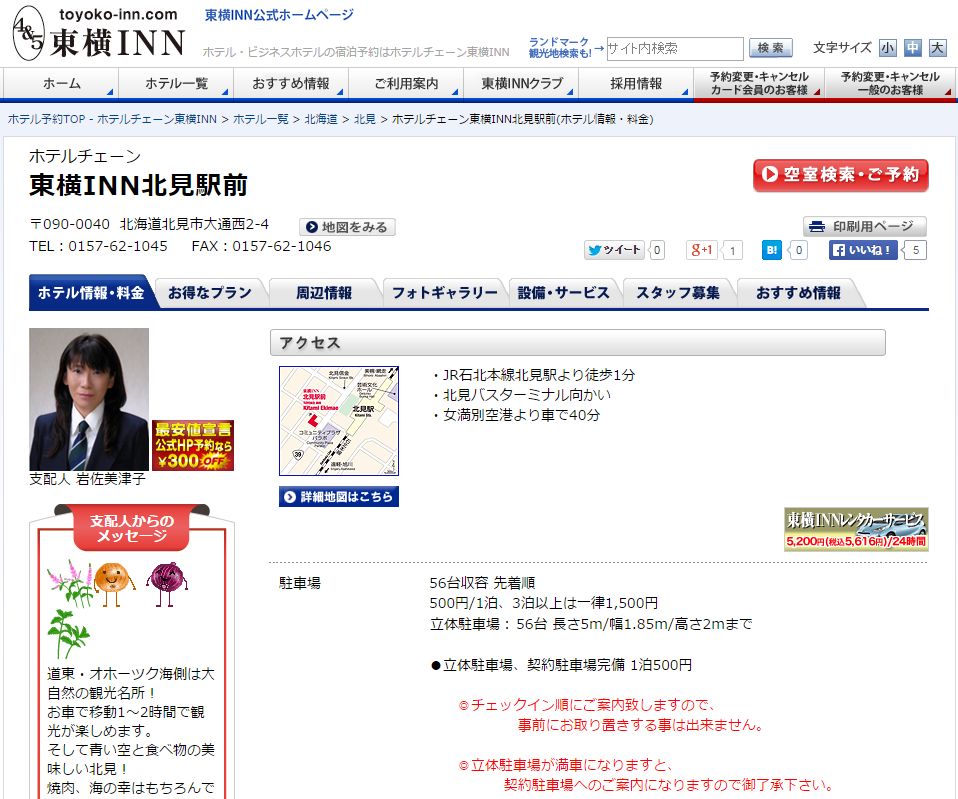Switch to the フォトギャラリー tab
Screen dimensions: 958x799
[445, 293]
